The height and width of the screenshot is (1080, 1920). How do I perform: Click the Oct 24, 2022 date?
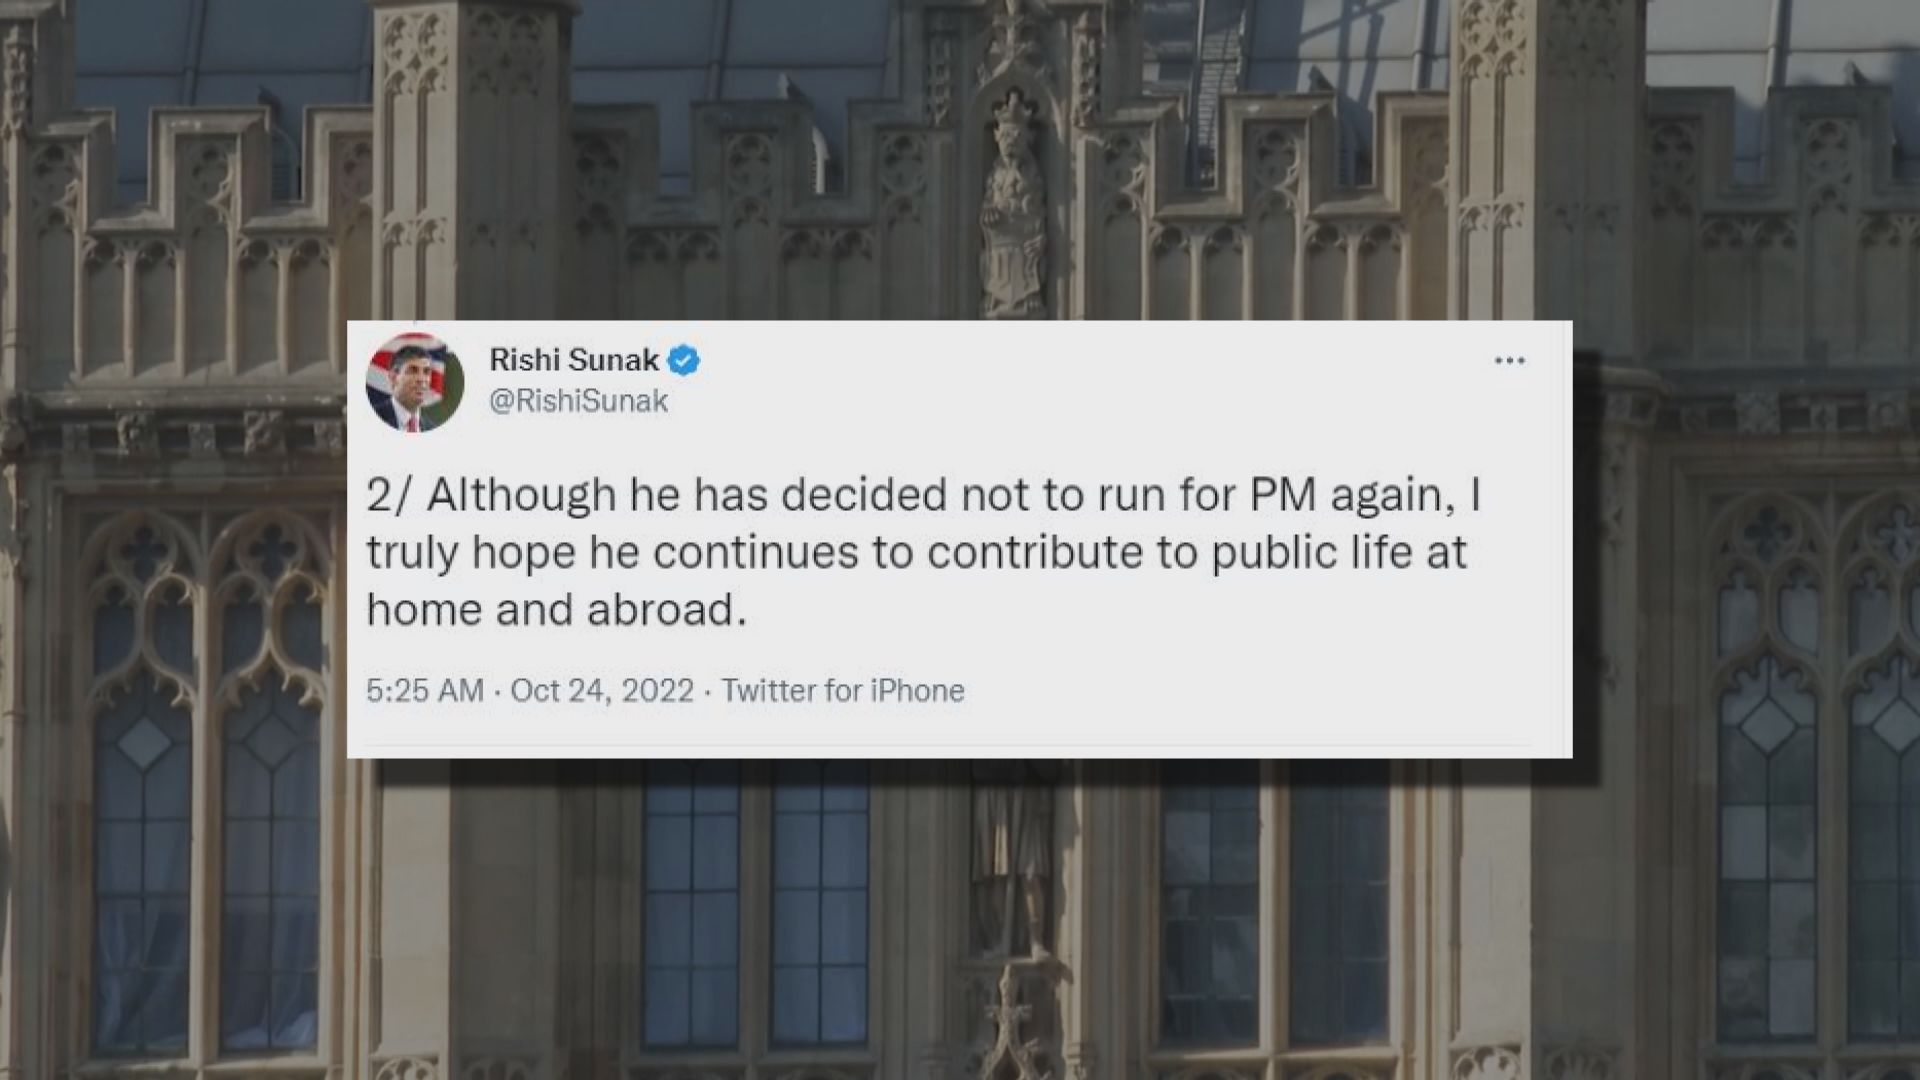click(602, 691)
